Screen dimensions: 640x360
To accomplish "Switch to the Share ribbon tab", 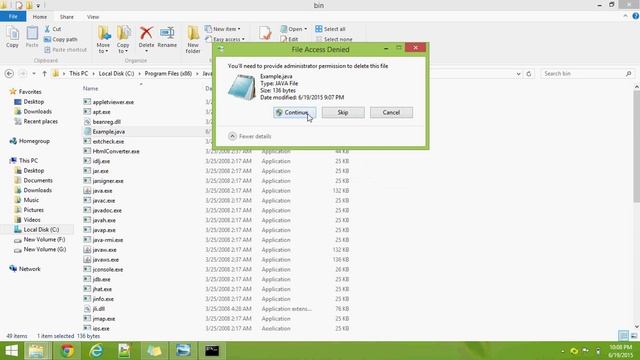I will pos(67,17).
